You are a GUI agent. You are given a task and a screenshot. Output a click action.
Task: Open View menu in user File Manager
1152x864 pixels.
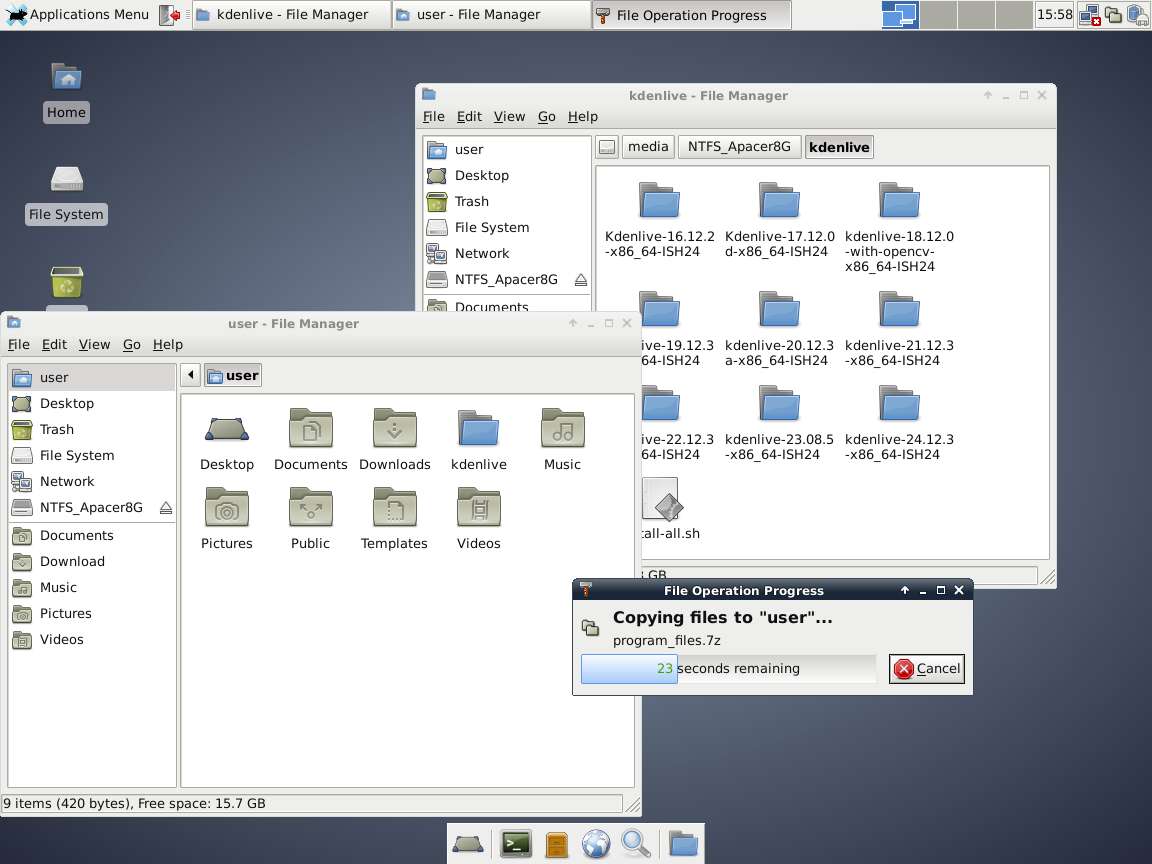94,344
